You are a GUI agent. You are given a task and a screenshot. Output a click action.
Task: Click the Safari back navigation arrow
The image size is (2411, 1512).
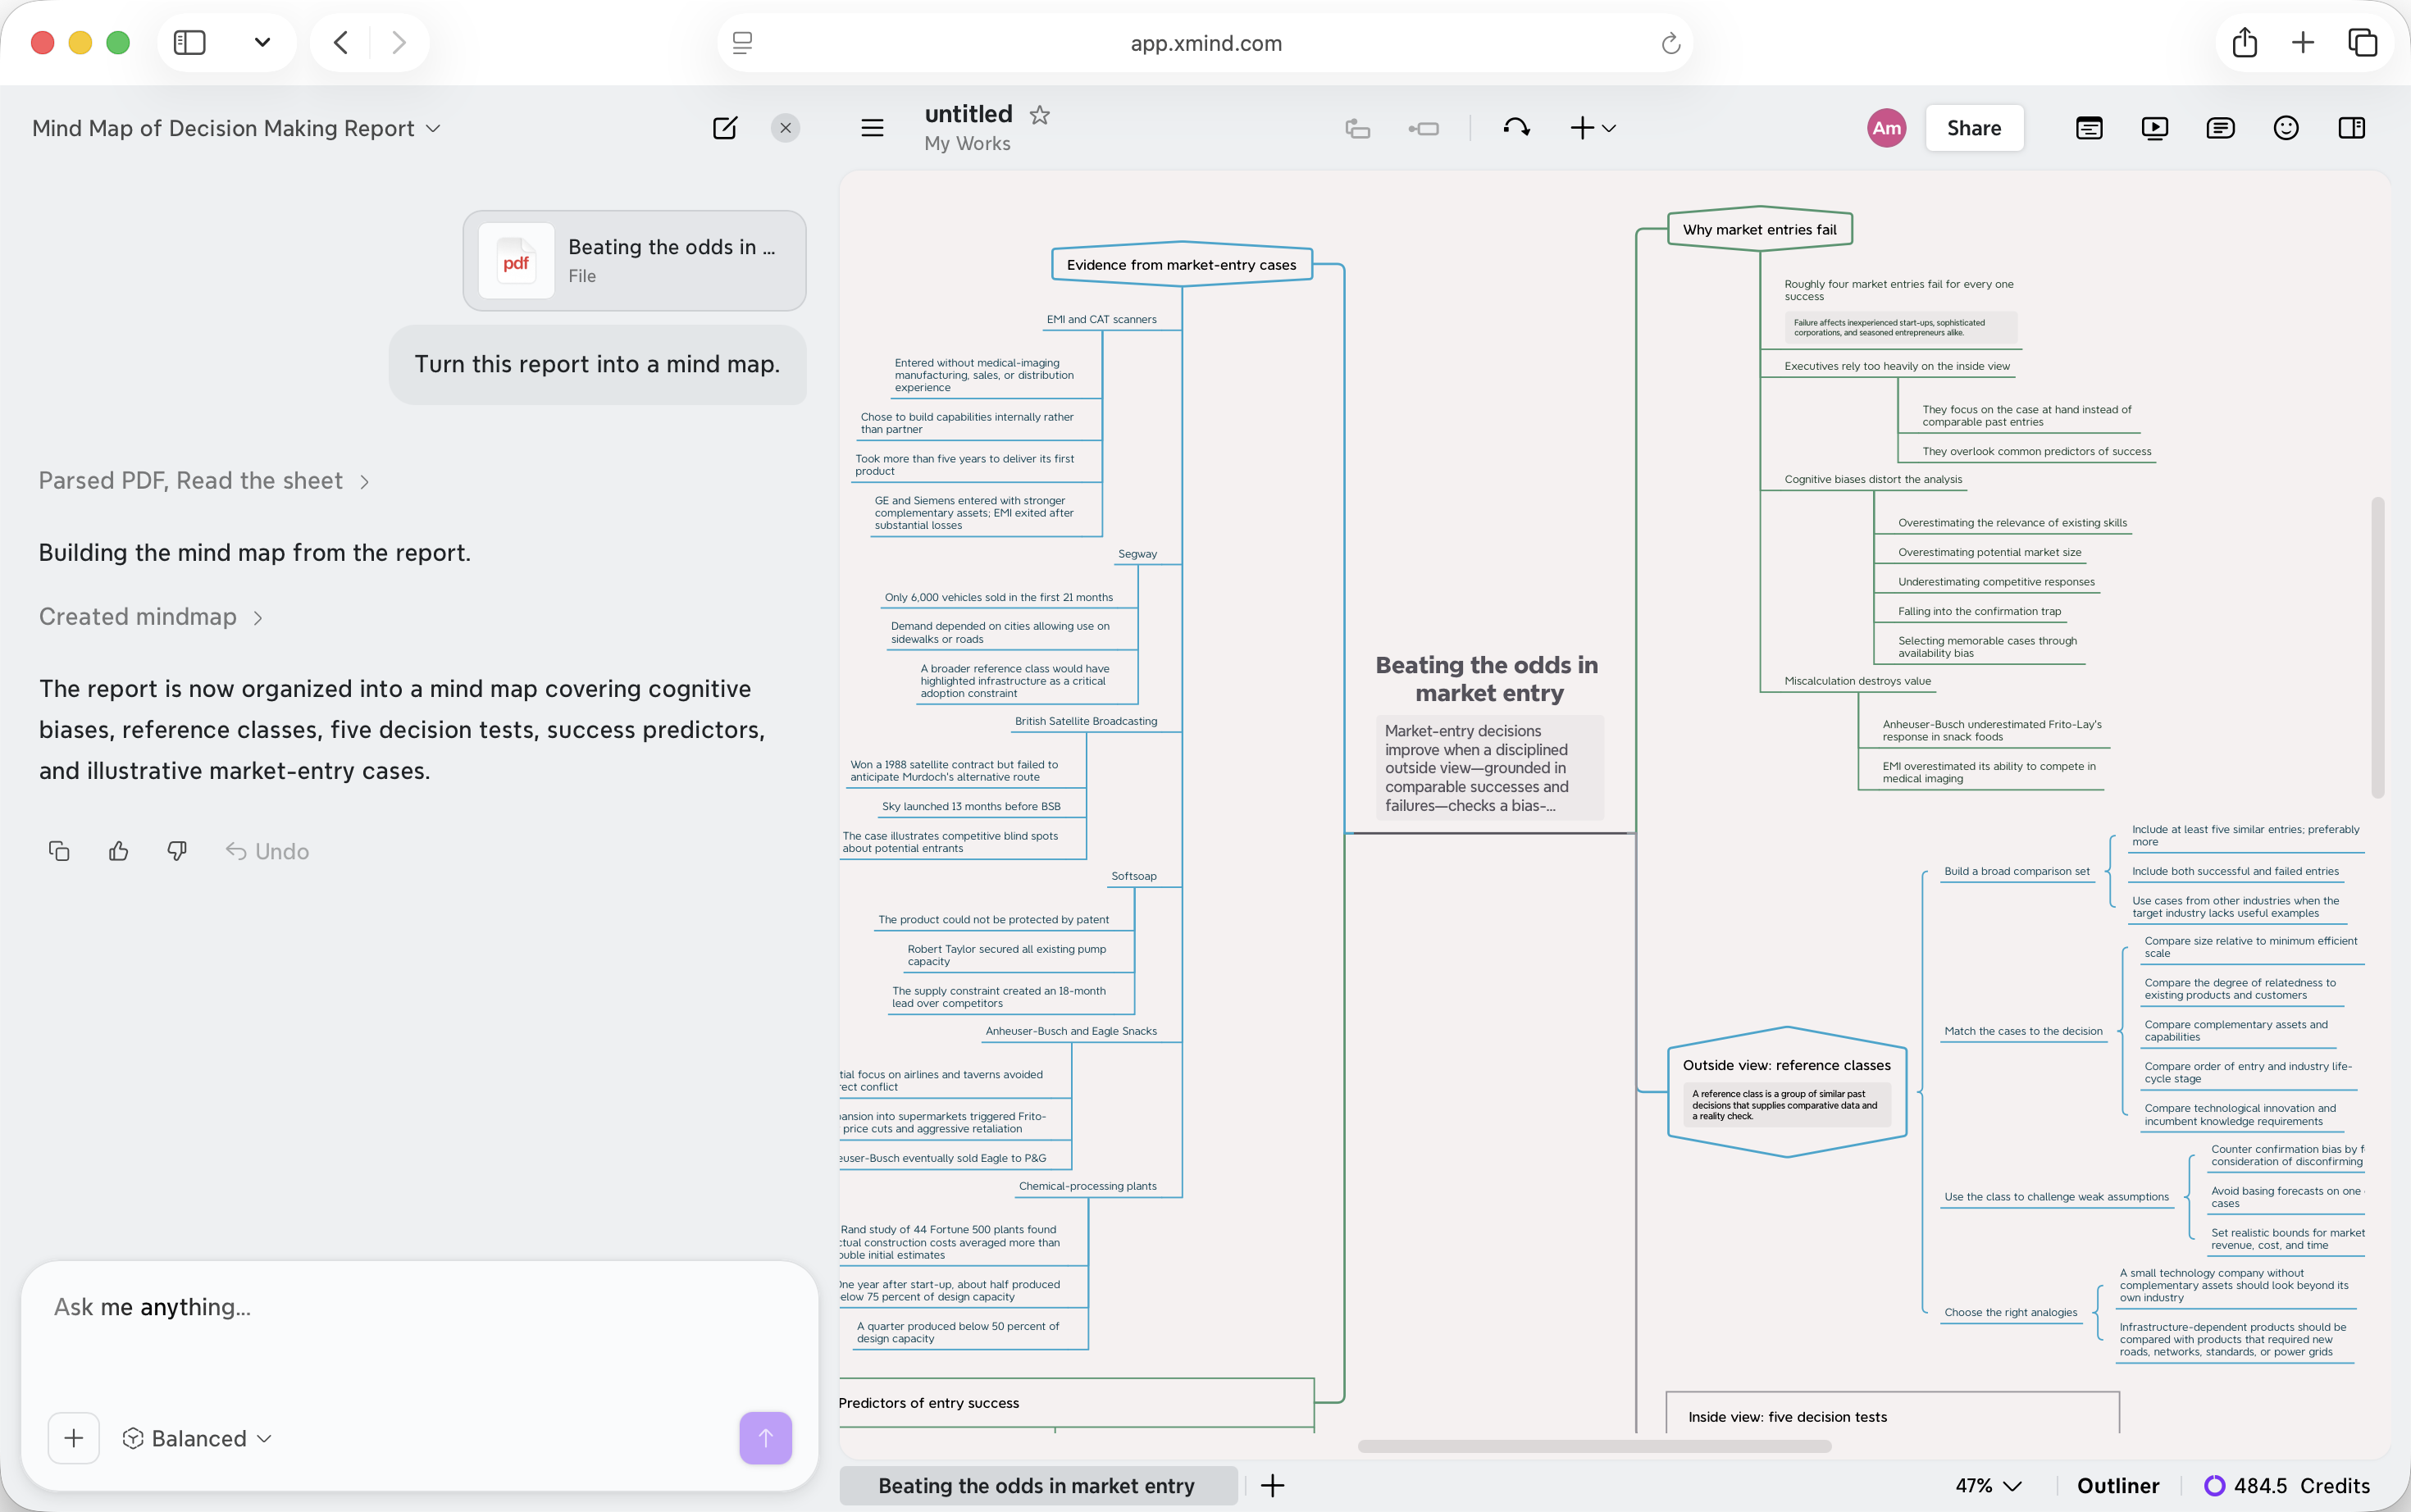pos(340,42)
